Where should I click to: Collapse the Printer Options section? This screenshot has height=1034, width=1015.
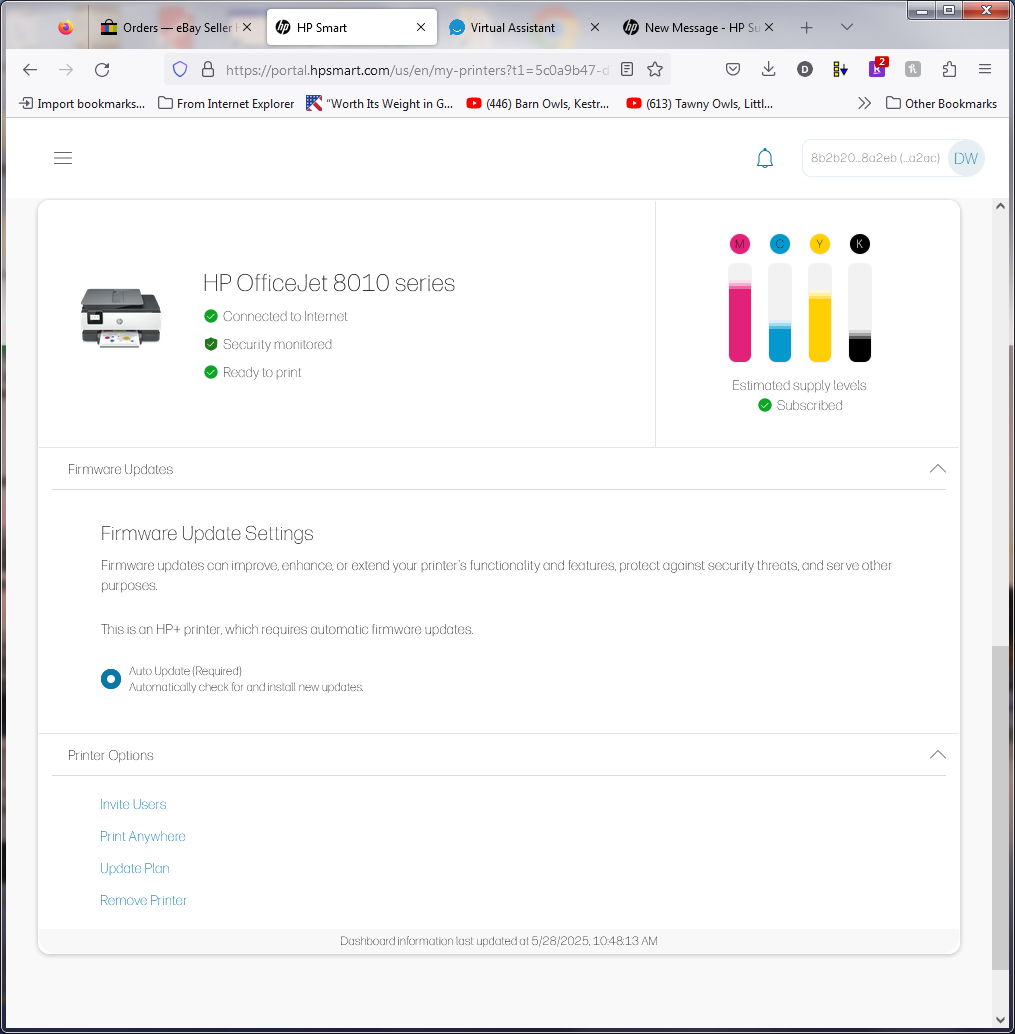tap(937, 754)
